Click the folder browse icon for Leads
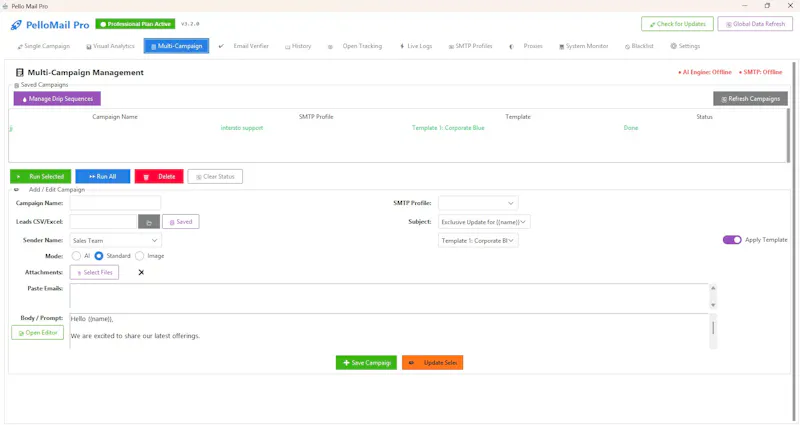 click(149, 222)
